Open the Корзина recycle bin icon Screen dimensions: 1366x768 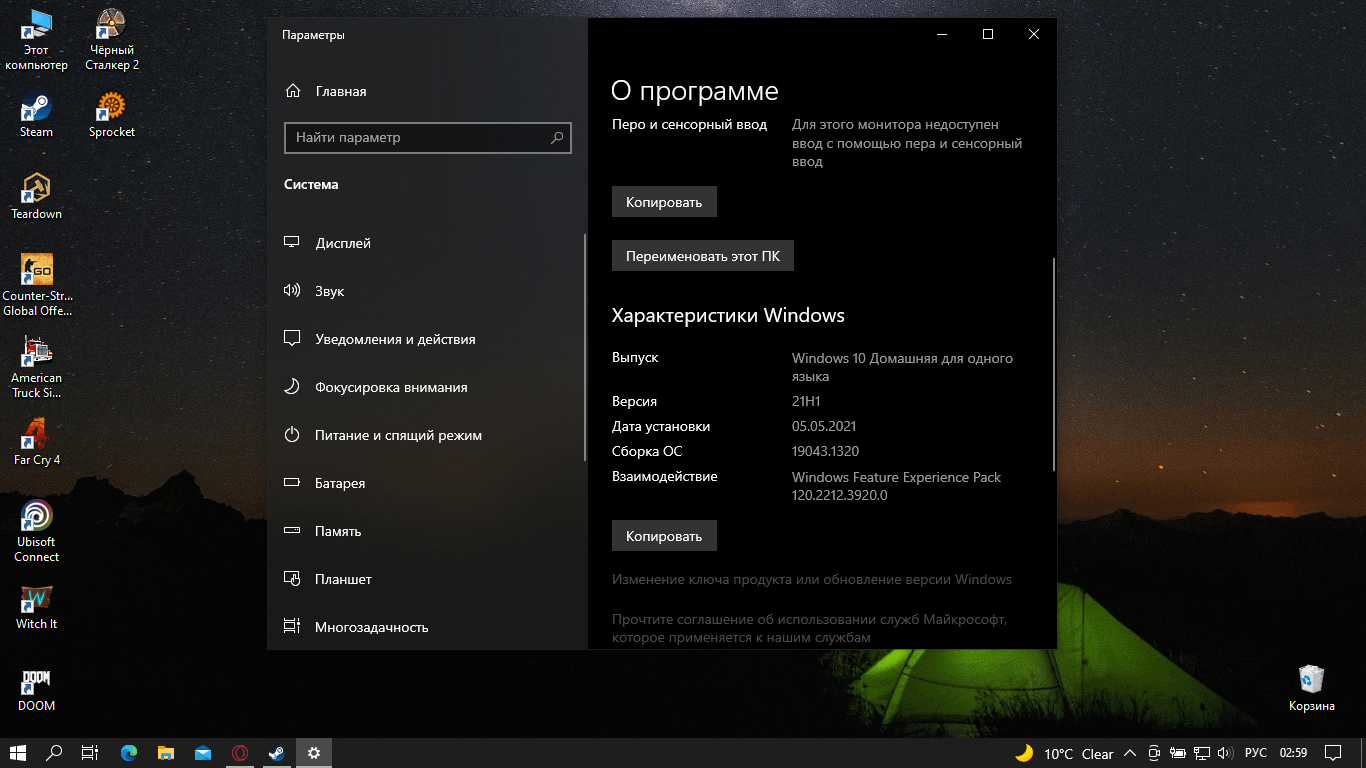pyautogui.click(x=1311, y=688)
